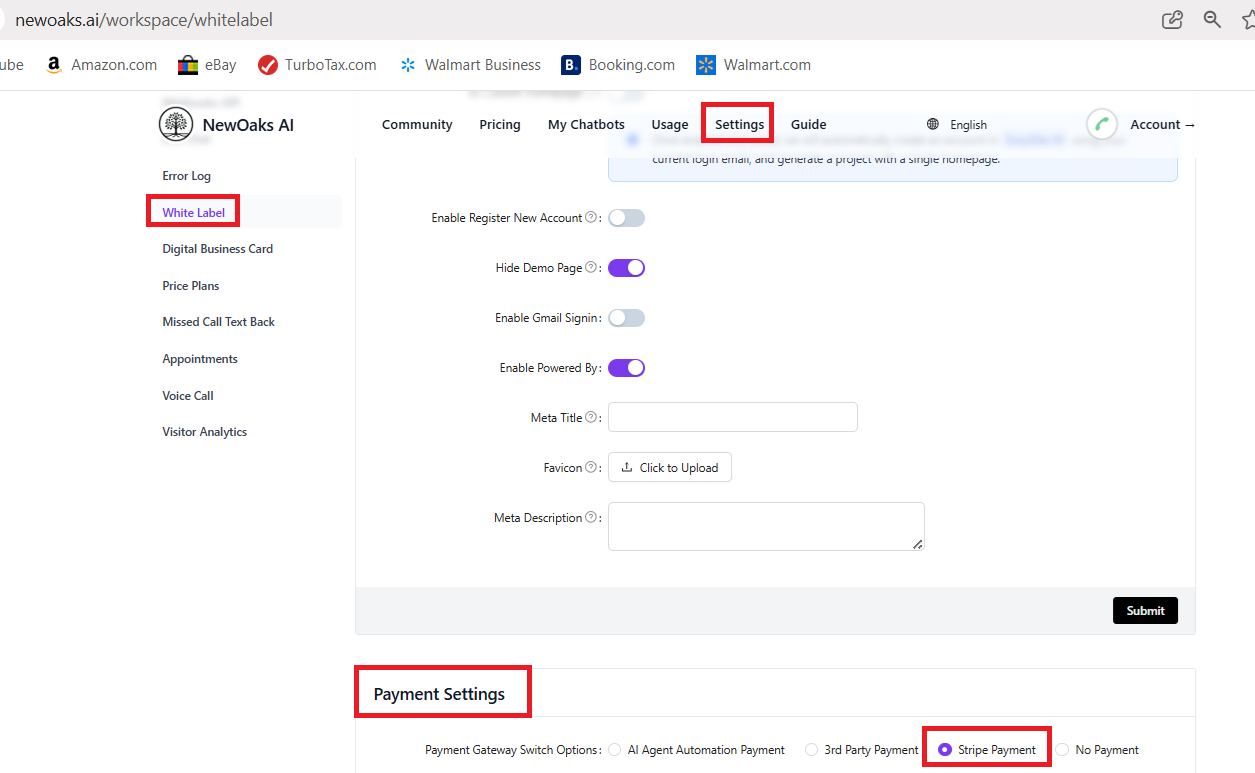Click help icon beside Hide Demo Page

(x=591, y=268)
